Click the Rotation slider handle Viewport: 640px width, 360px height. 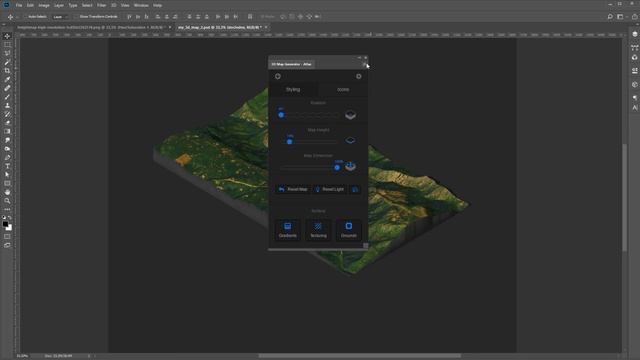(x=281, y=115)
